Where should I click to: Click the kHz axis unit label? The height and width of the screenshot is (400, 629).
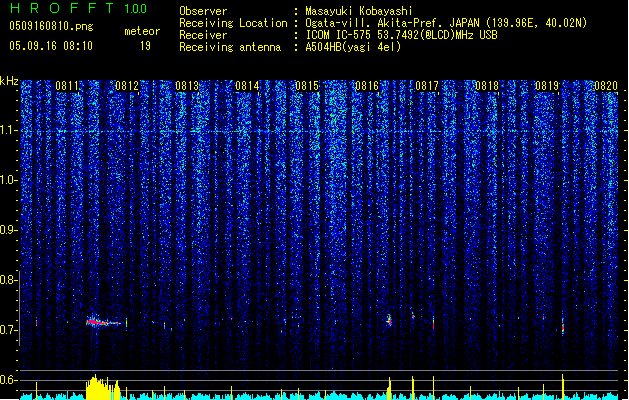pos(9,81)
